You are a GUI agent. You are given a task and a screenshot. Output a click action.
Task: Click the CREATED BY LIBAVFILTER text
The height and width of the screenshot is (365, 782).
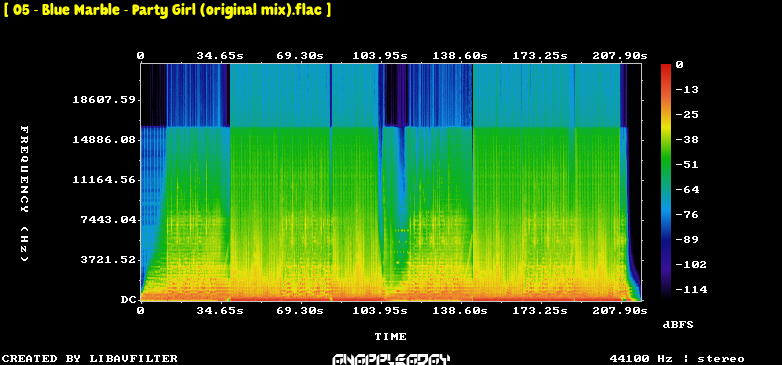(90, 359)
